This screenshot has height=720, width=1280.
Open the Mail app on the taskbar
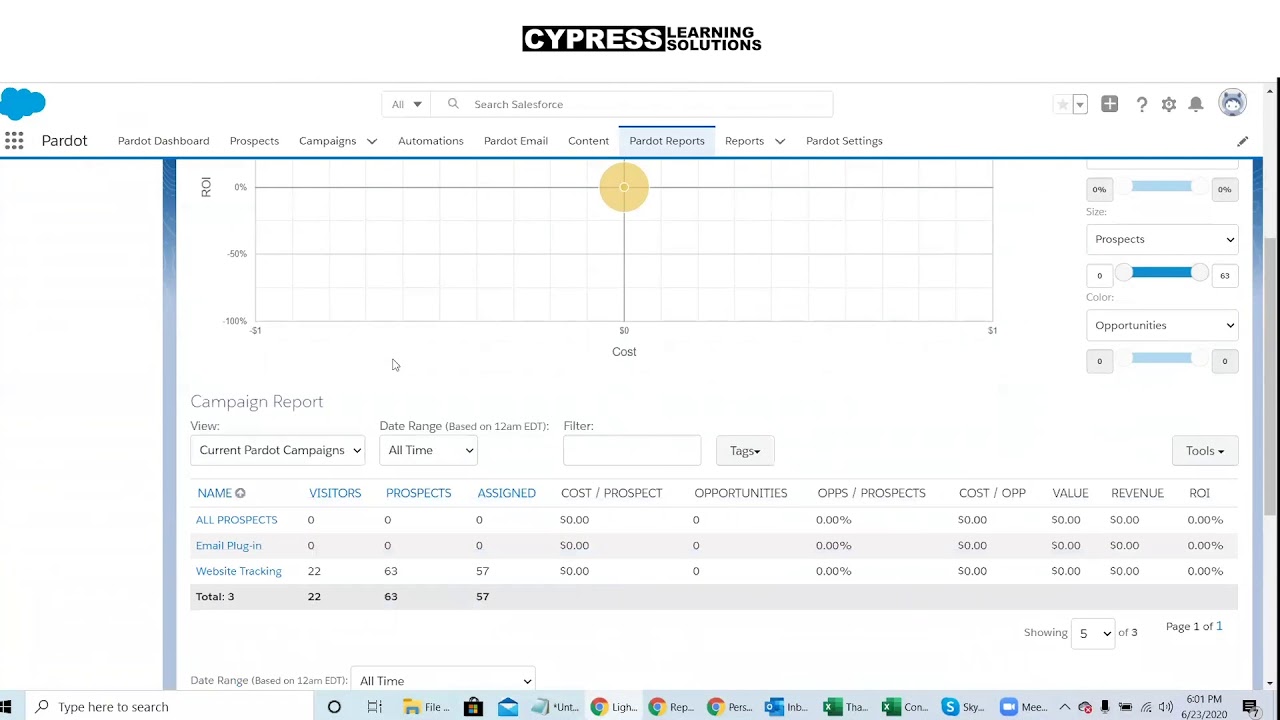508,707
